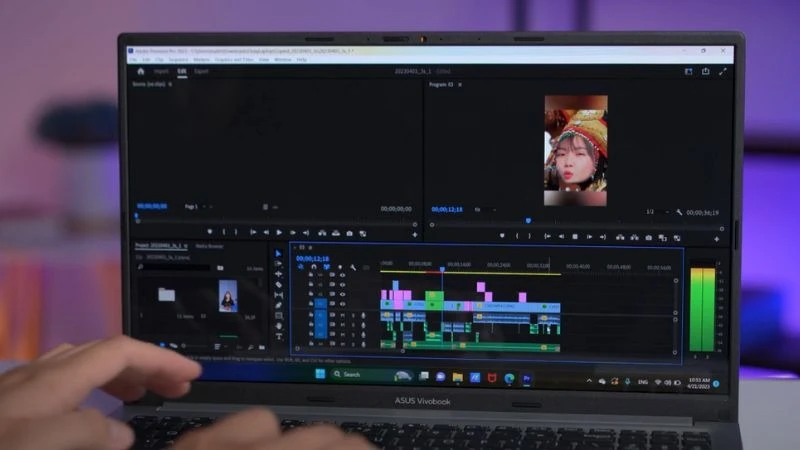Click Play in the Source monitor transport
Image resolution: width=800 pixels, height=450 pixels.
click(x=279, y=233)
